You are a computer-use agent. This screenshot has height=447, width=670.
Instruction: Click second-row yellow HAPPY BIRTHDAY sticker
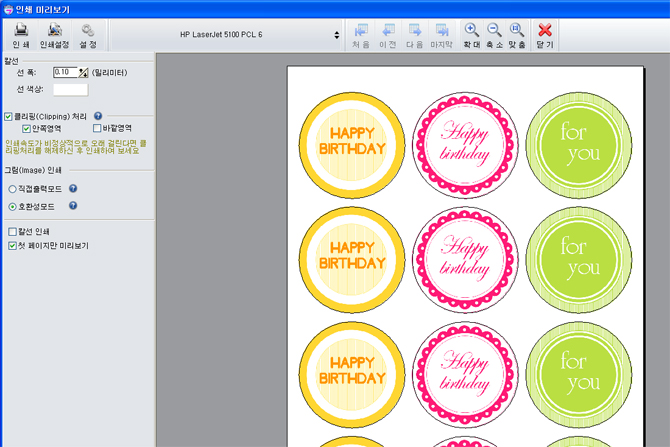[352, 260]
